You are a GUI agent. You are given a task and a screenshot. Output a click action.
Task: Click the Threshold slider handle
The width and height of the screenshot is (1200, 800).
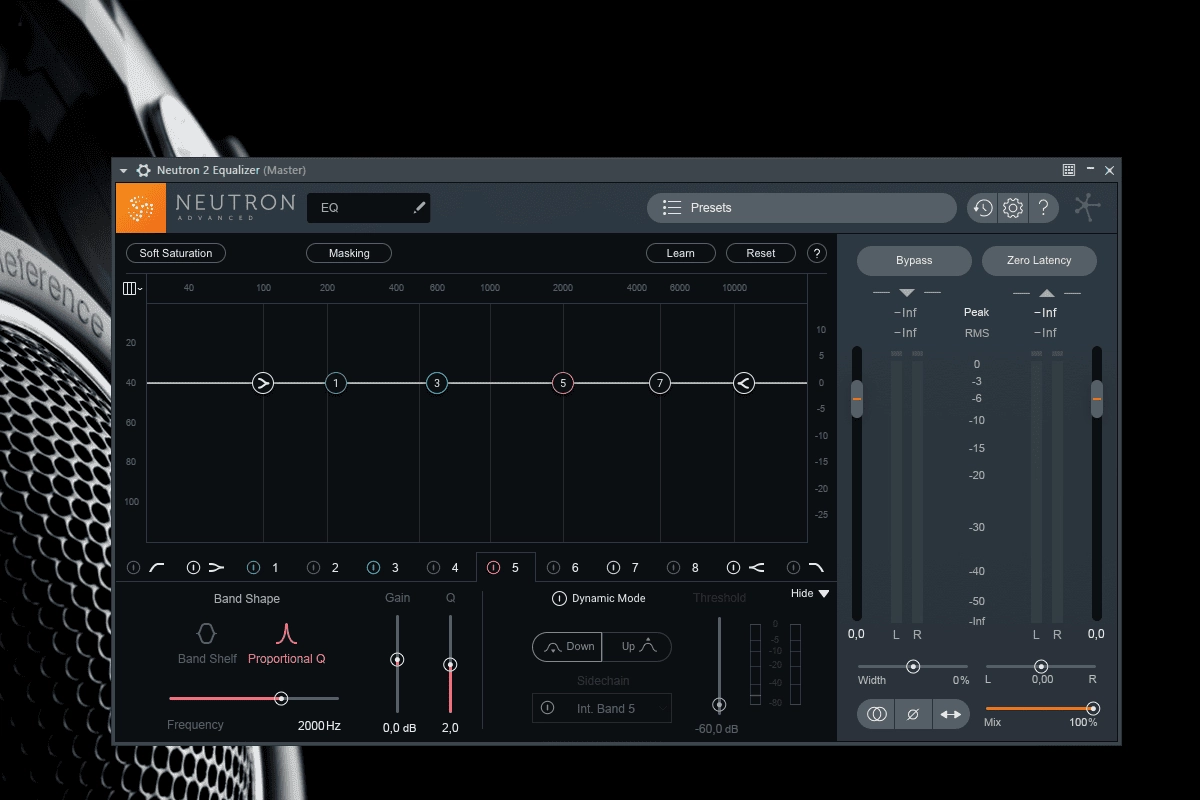(719, 705)
